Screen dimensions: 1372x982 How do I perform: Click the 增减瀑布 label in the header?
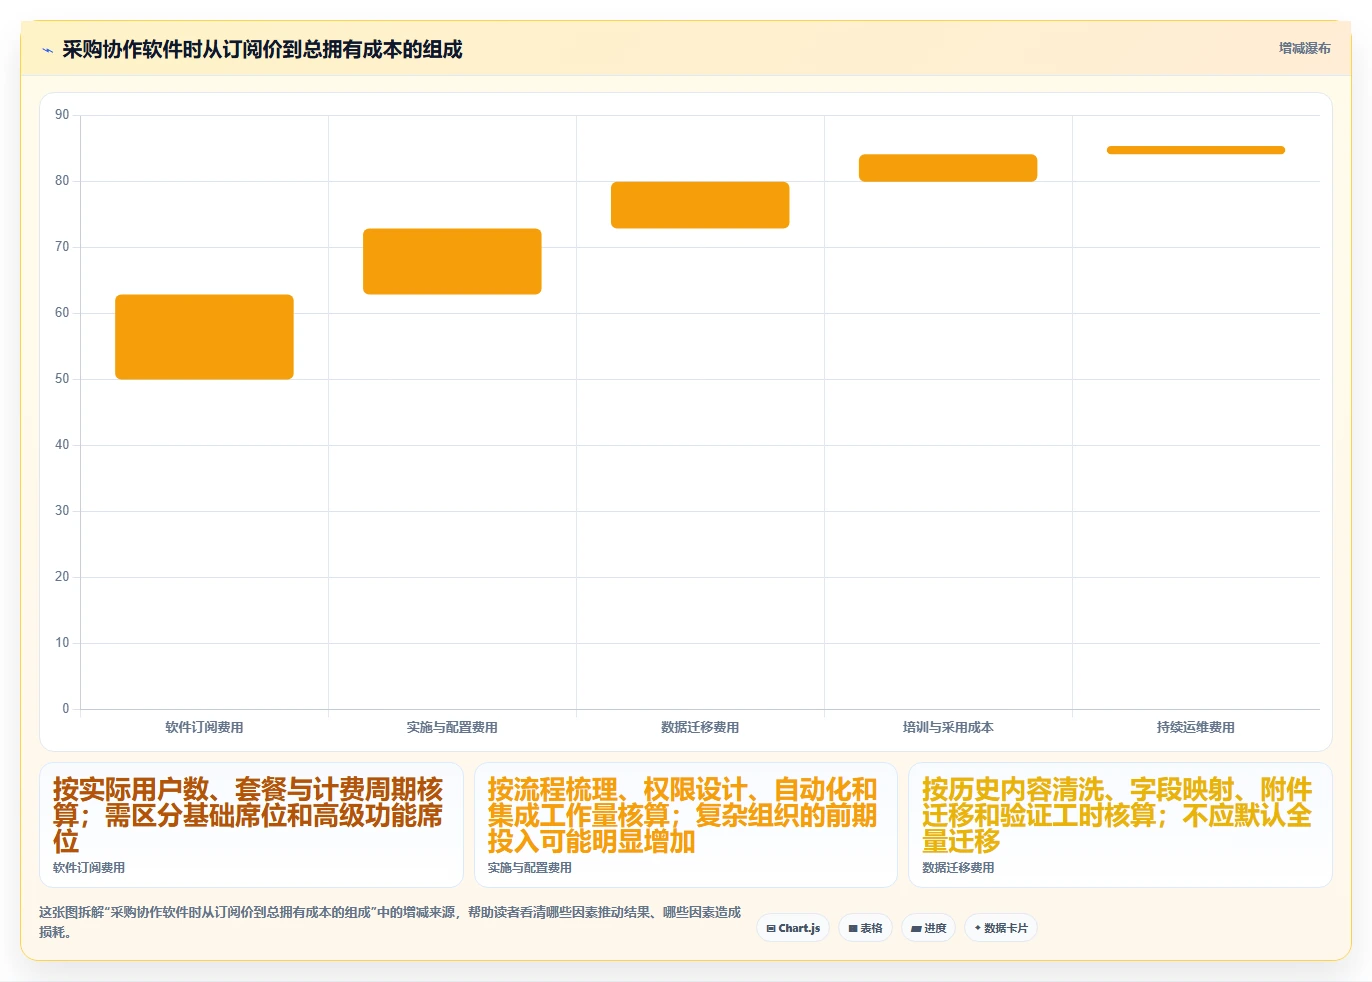pyautogui.click(x=1304, y=48)
